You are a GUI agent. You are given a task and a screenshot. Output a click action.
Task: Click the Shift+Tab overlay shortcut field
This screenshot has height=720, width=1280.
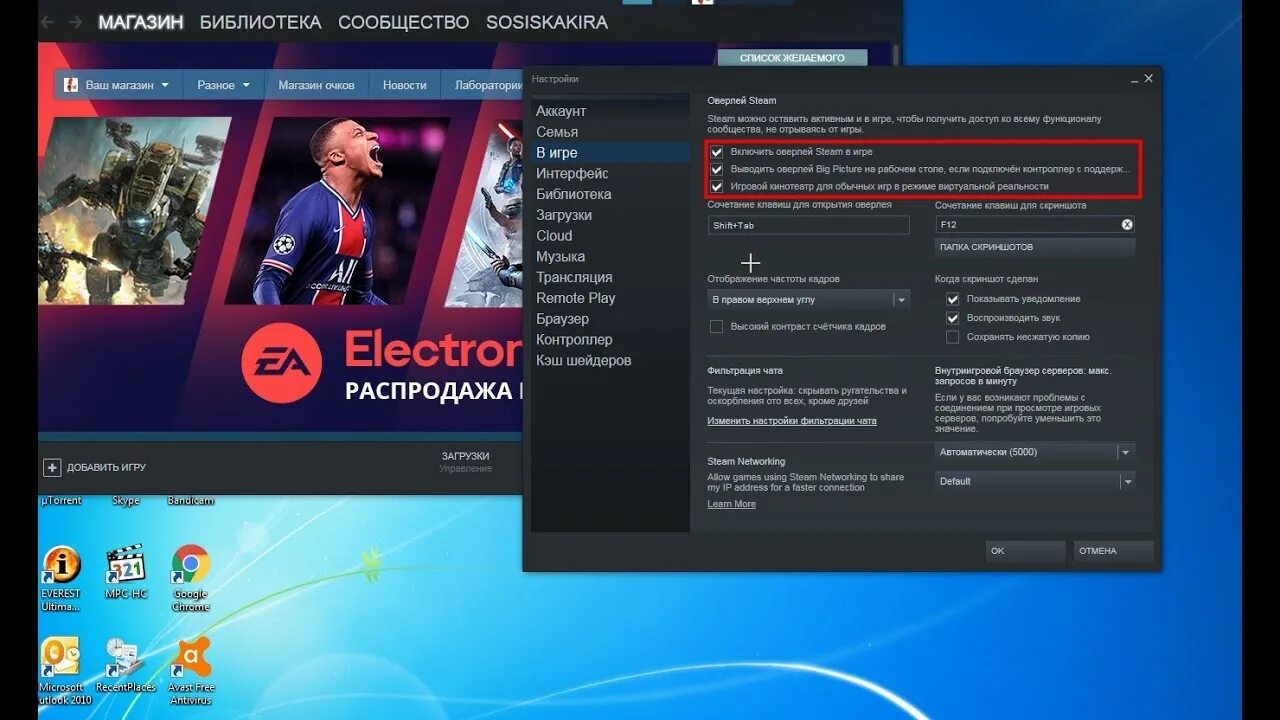[808, 225]
